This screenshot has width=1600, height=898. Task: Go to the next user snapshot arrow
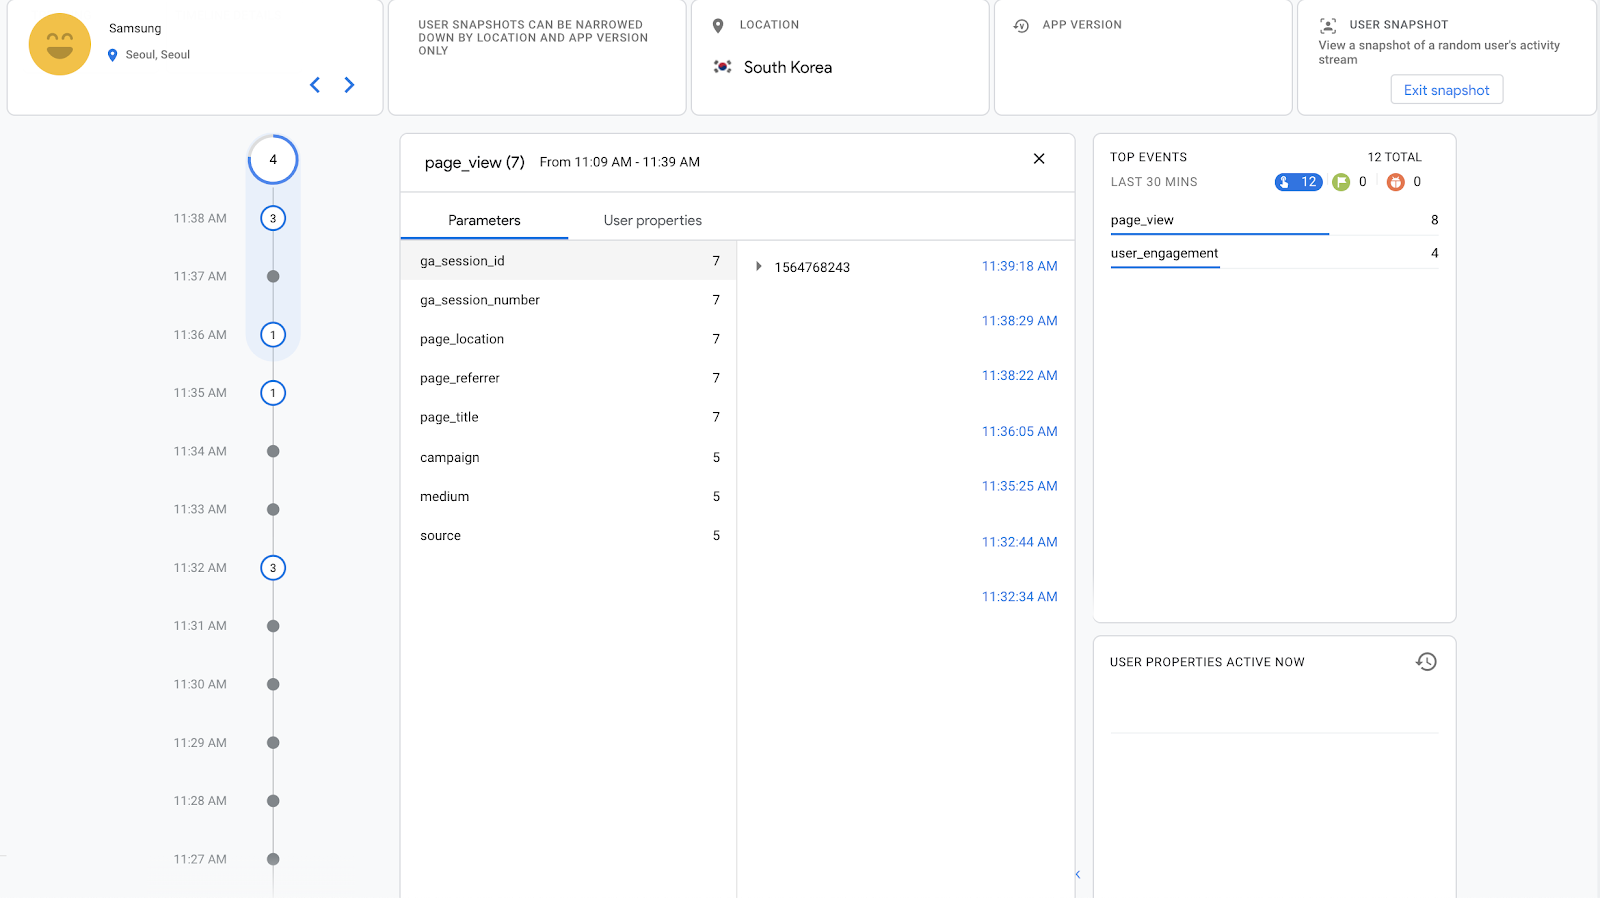(x=349, y=85)
